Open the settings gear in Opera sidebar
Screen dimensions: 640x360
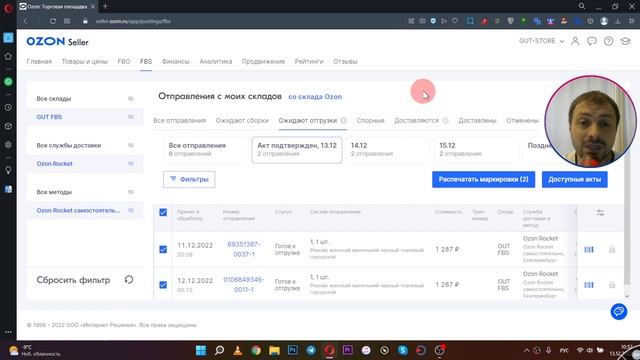pos(8,144)
